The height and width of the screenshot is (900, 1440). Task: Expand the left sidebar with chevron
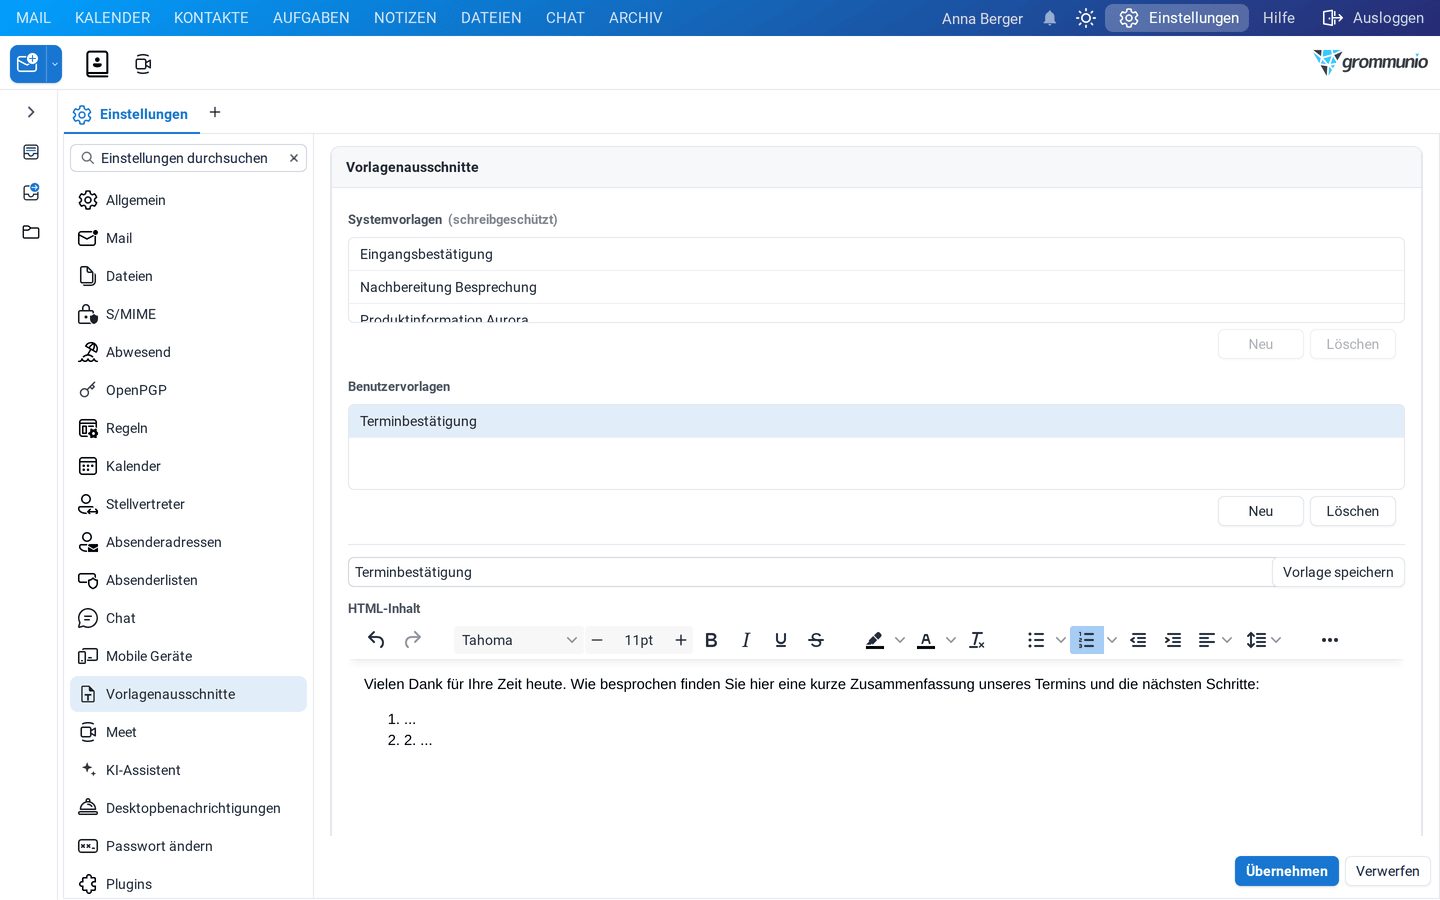pyautogui.click(x=31, y=112)
